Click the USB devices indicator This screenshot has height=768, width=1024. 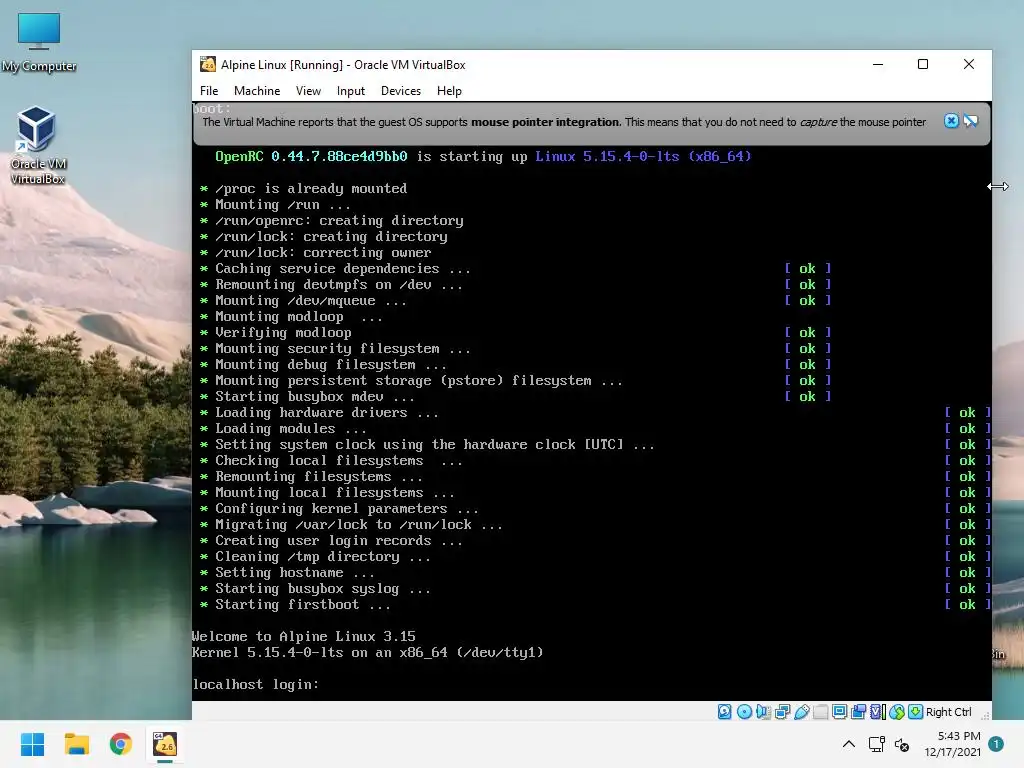click(x=802, y=712)
